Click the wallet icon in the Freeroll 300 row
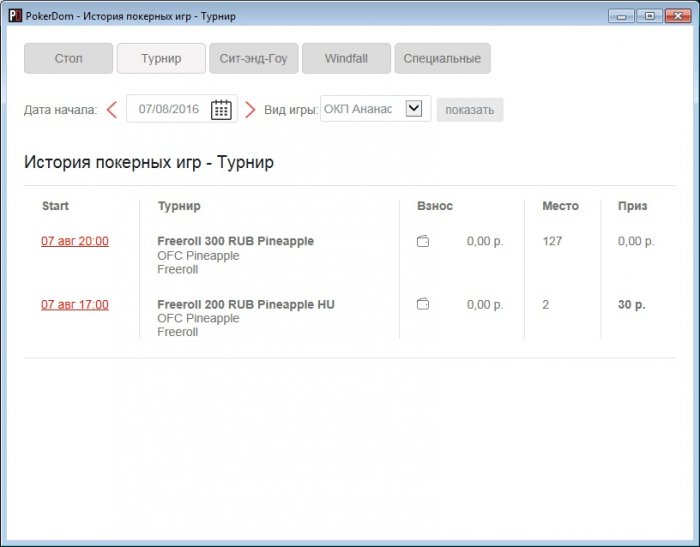 tap(423, 242)
